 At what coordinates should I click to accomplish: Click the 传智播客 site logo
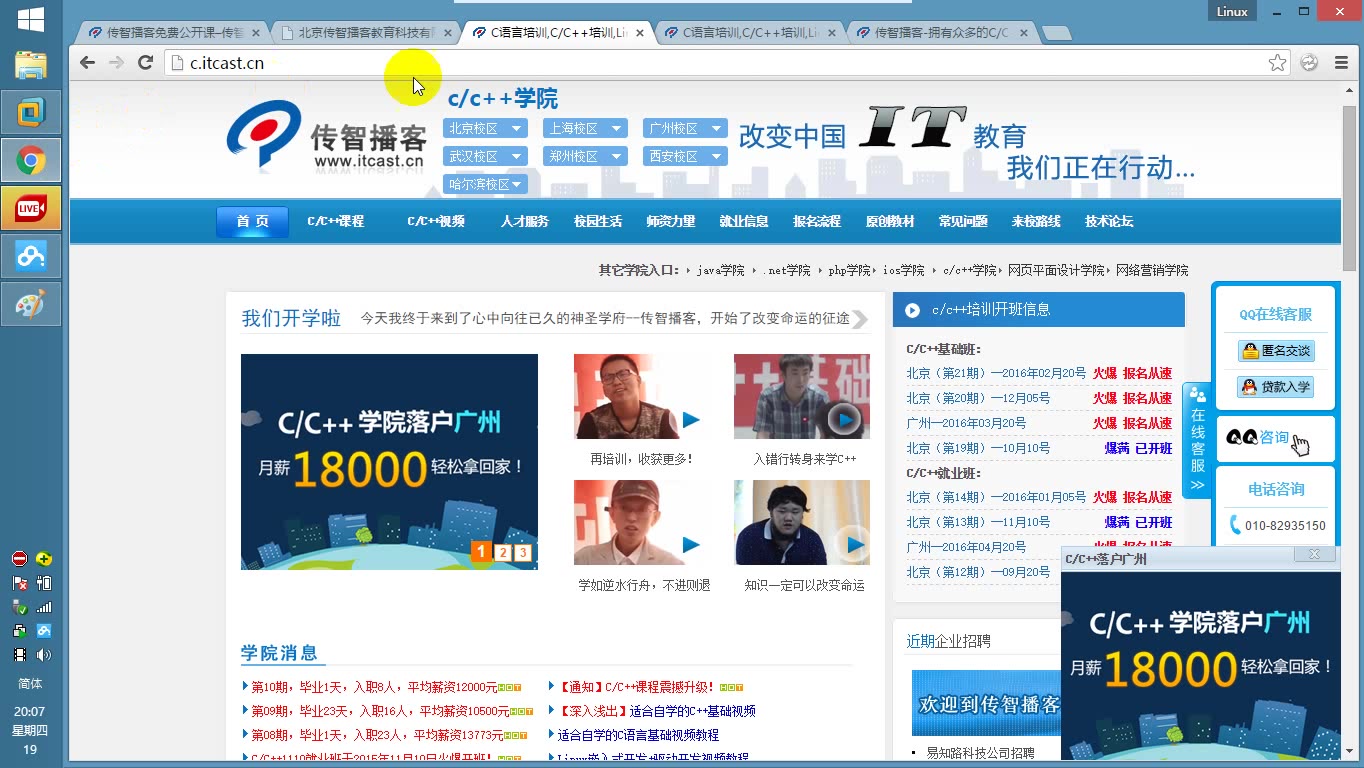pyautogui.click(x=327, y=138)
